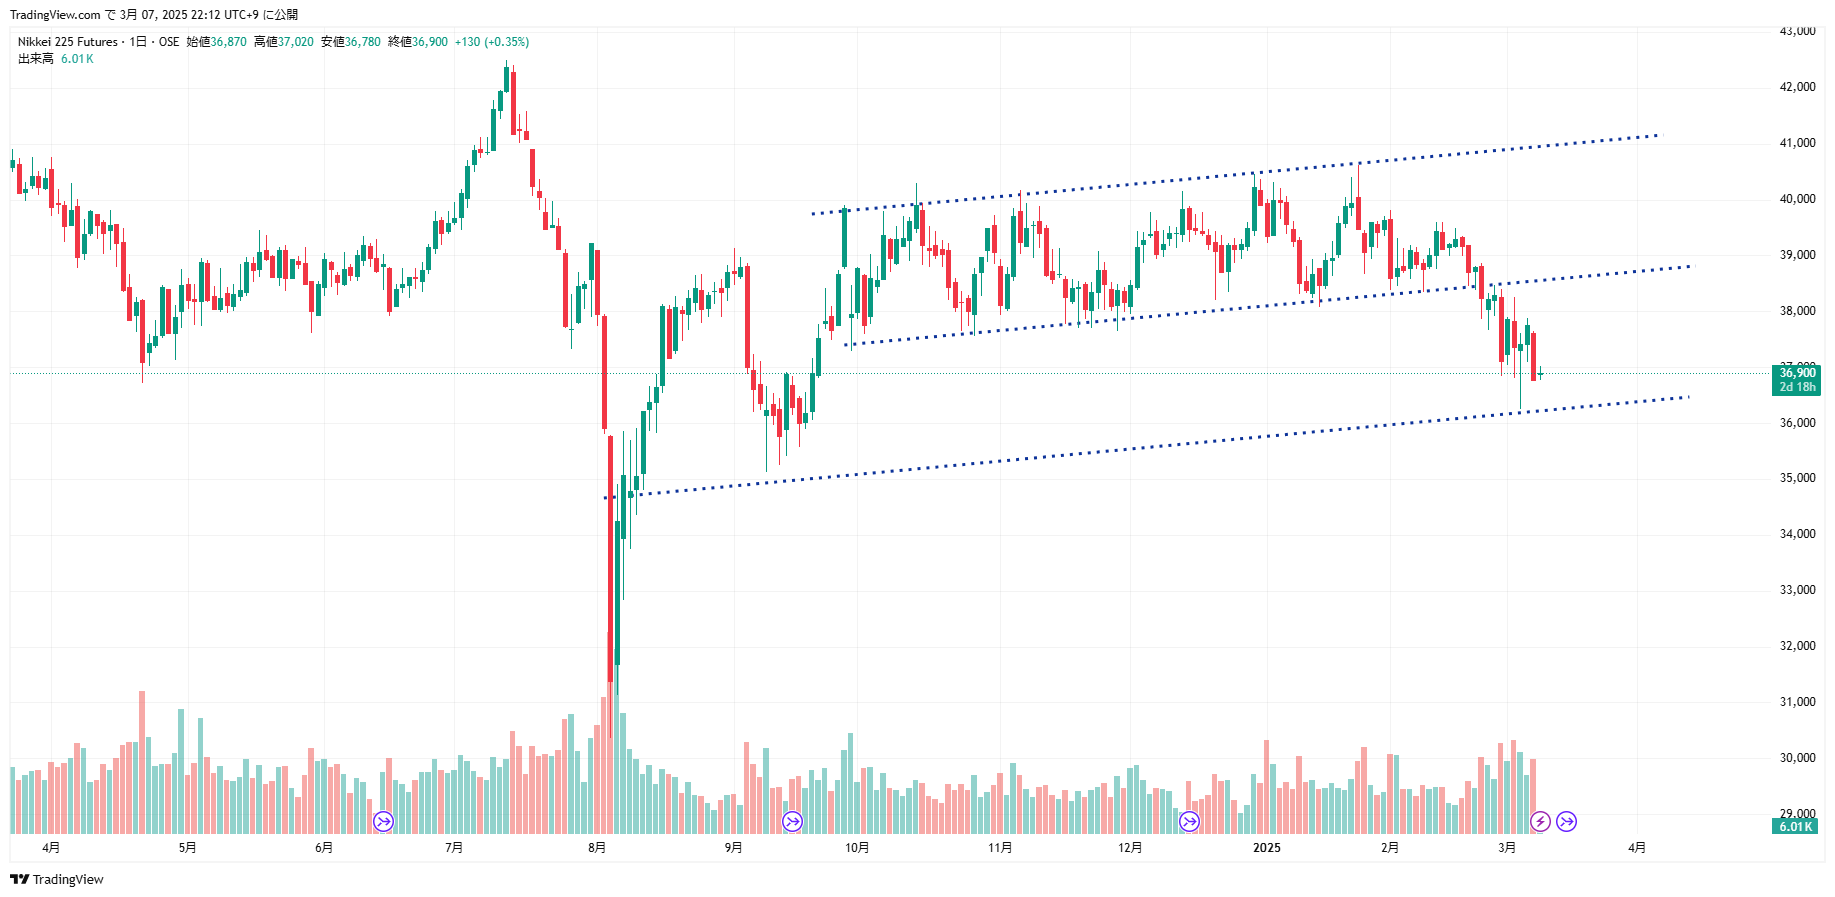Open the rollover marker in mid-June
Image resolution: width=1835 pixels, height=897 pixels.
(x=383, y=822)
